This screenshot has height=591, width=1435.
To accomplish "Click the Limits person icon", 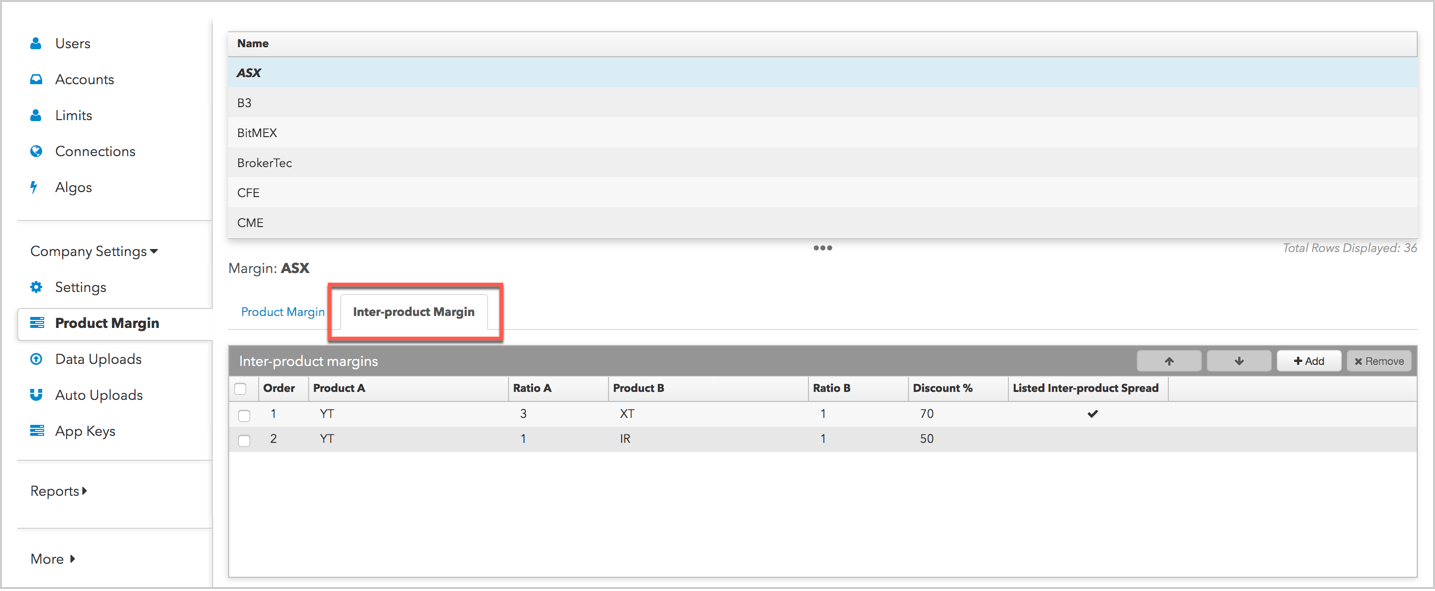I will tap(36, 116).
